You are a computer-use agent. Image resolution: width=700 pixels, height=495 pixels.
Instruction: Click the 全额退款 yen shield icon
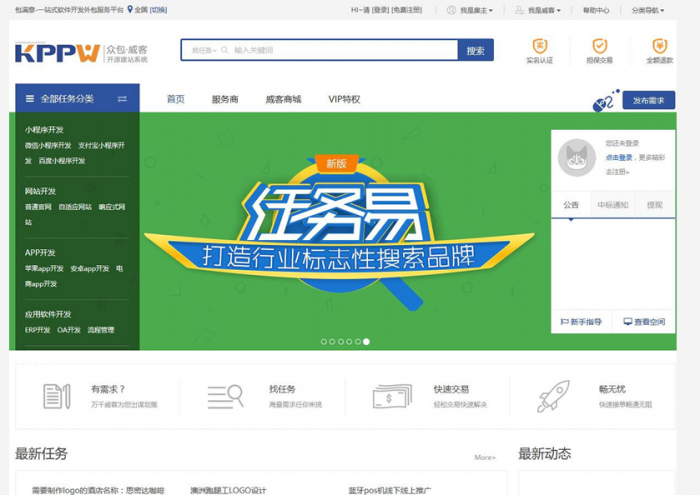pos(659,46)
